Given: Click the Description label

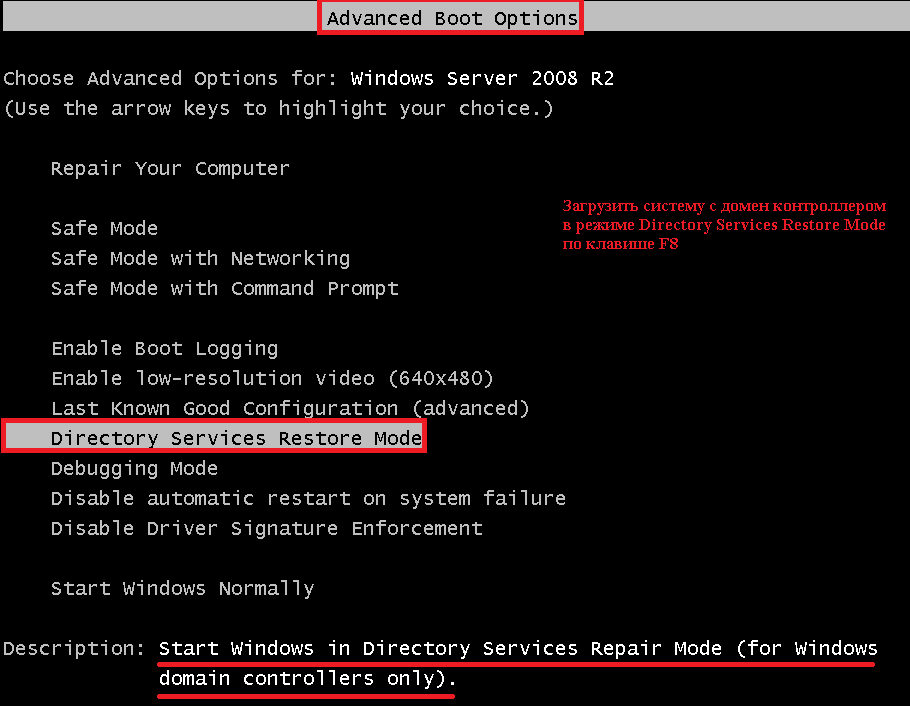Looking at the screenshot, I should (x=74, y=649).
